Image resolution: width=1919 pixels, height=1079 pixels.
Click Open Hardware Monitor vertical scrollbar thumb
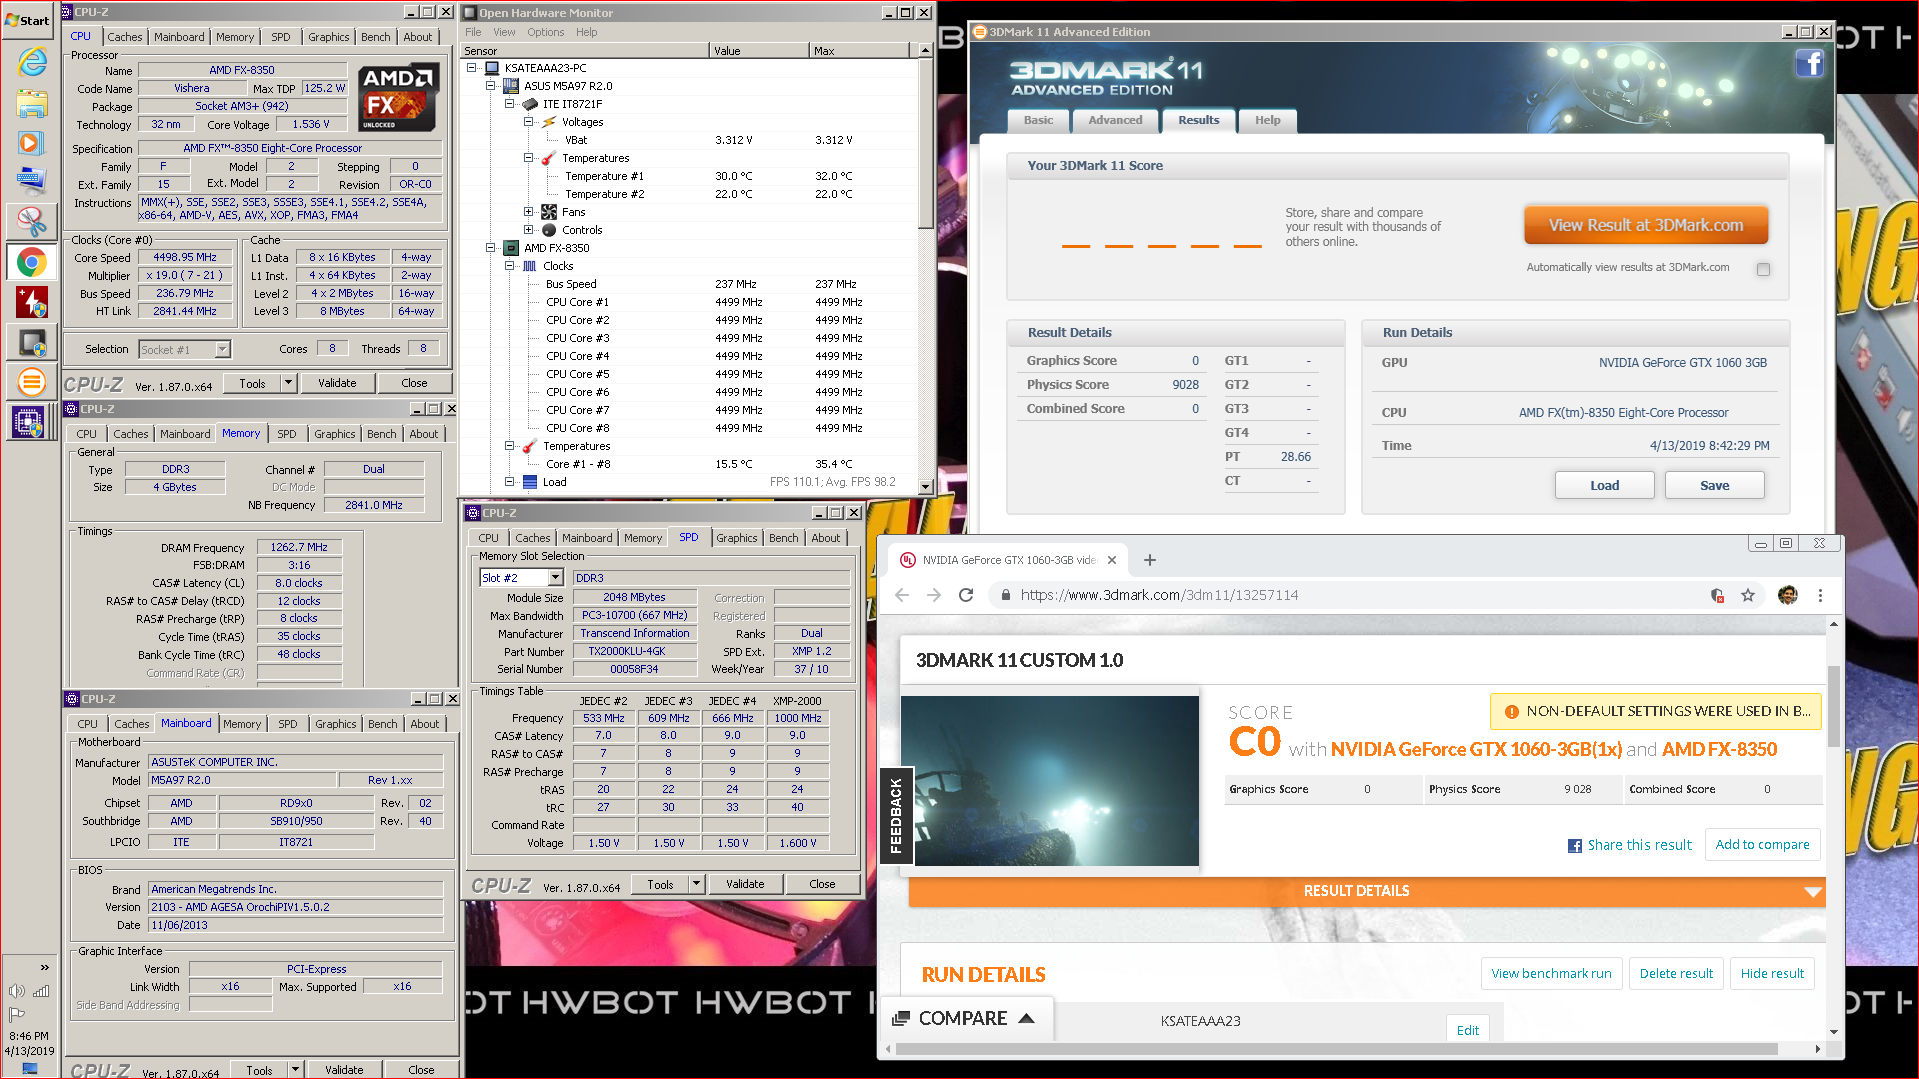[925, 143]
